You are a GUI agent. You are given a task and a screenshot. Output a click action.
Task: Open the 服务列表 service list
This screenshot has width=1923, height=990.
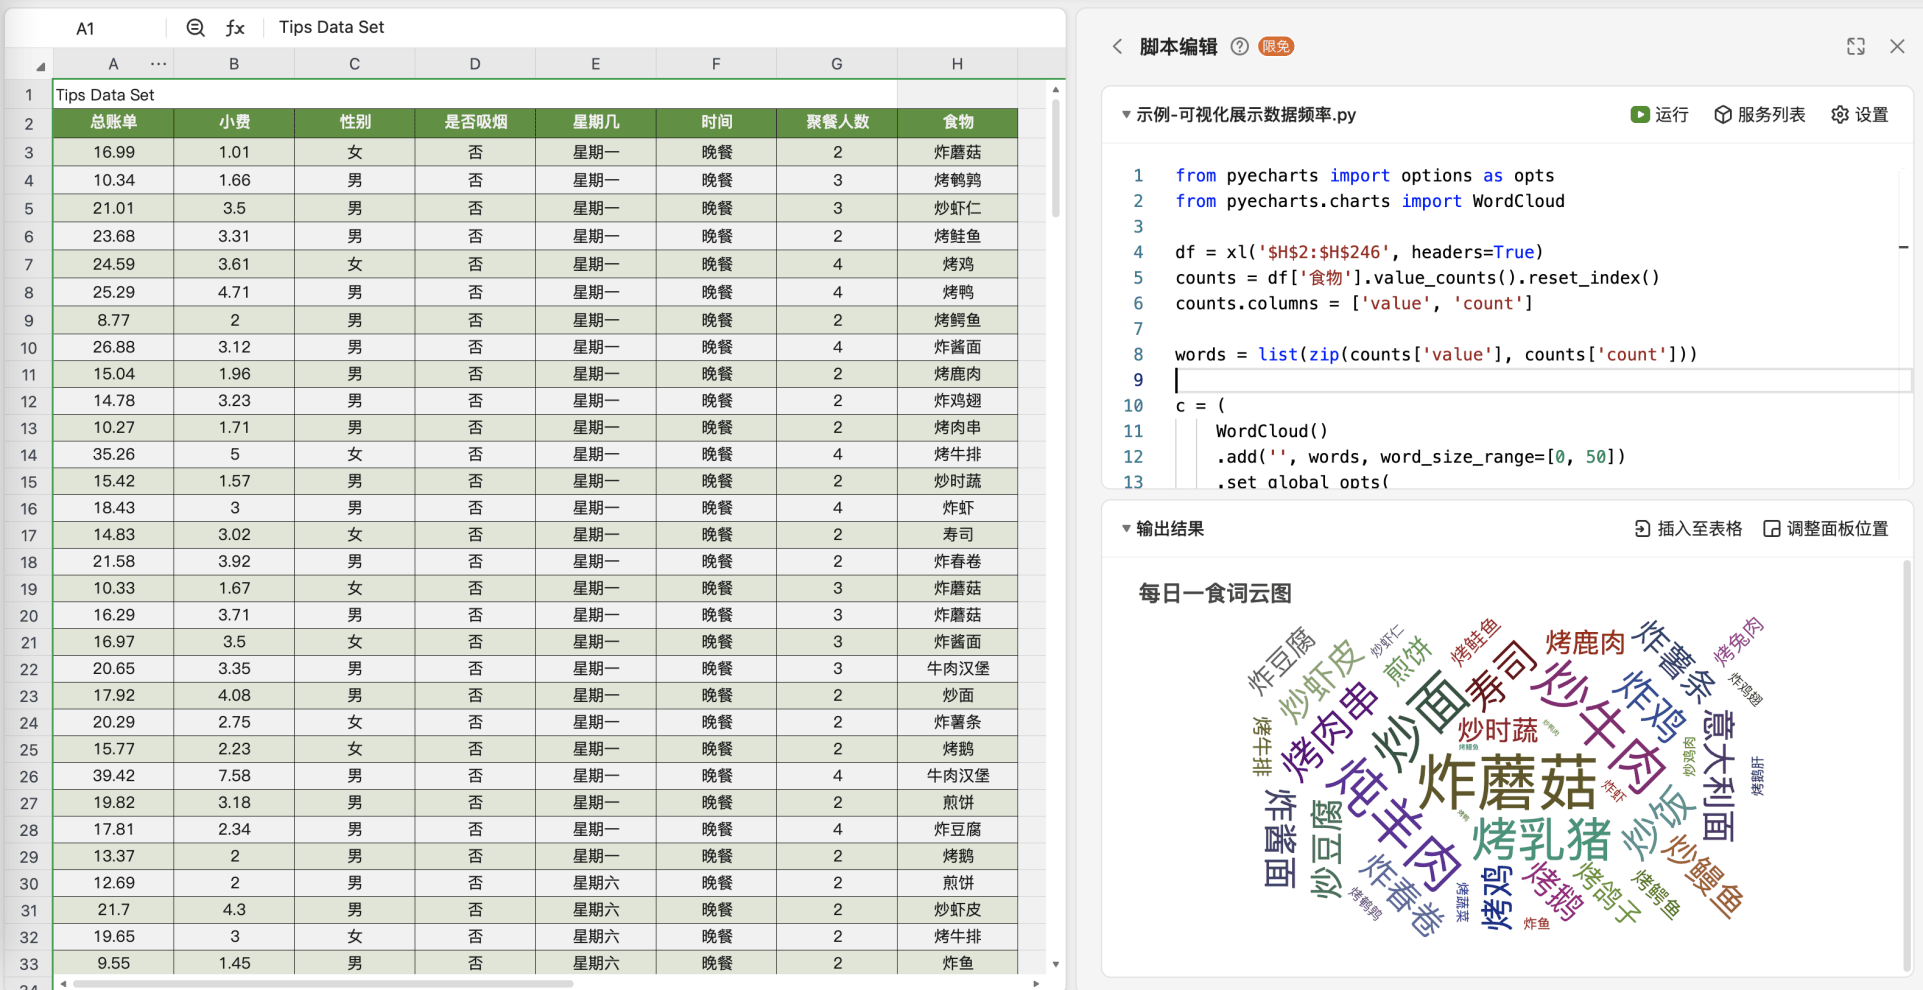(1759, 114)
